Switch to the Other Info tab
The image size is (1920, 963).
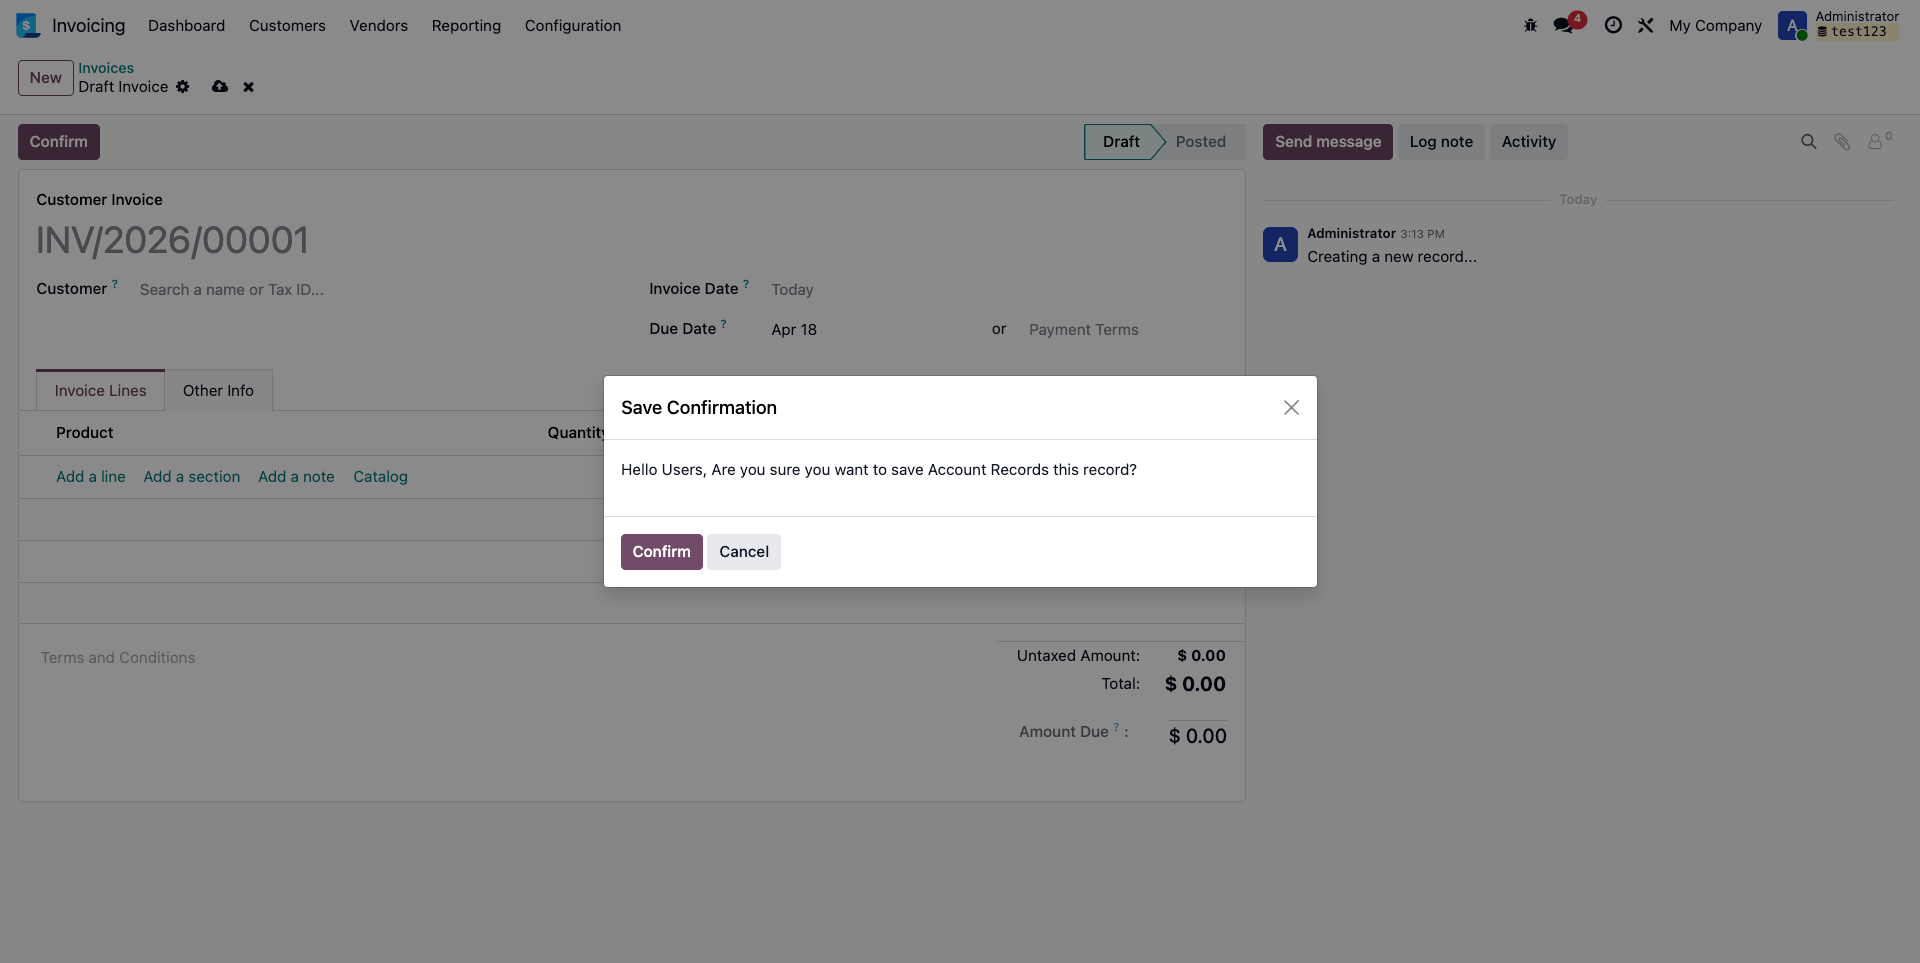point(218,391)
